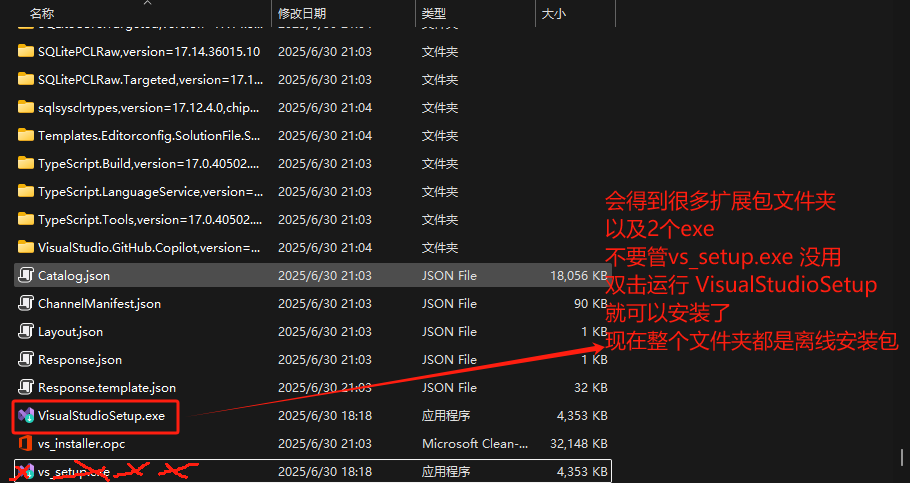
Task: Sort by the 大小 column header
Action: (554, 13)
